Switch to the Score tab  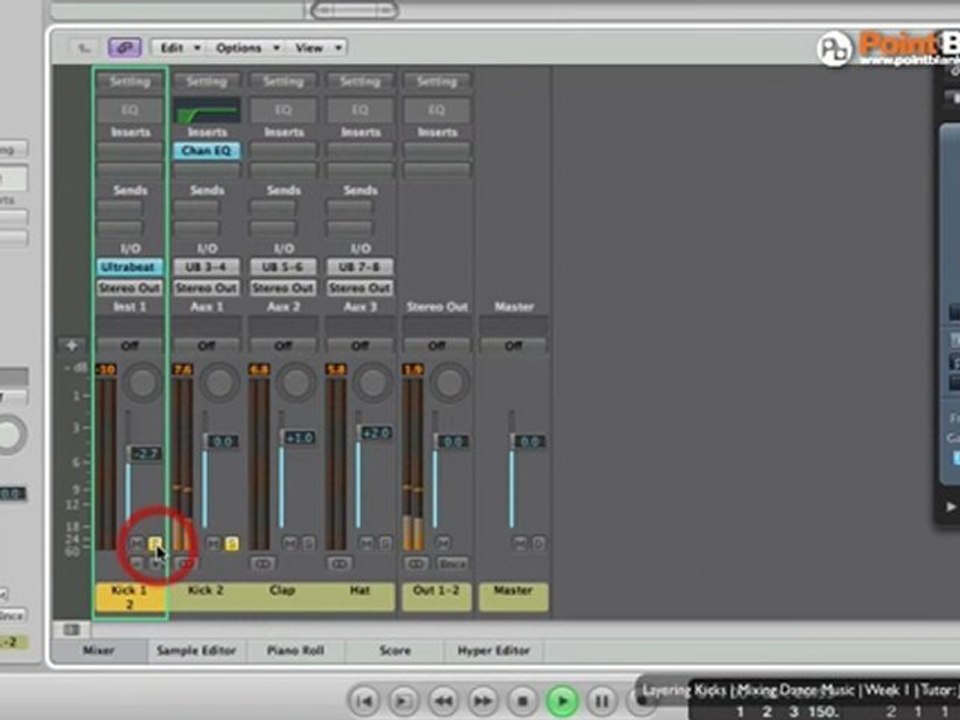coord(394,650)
